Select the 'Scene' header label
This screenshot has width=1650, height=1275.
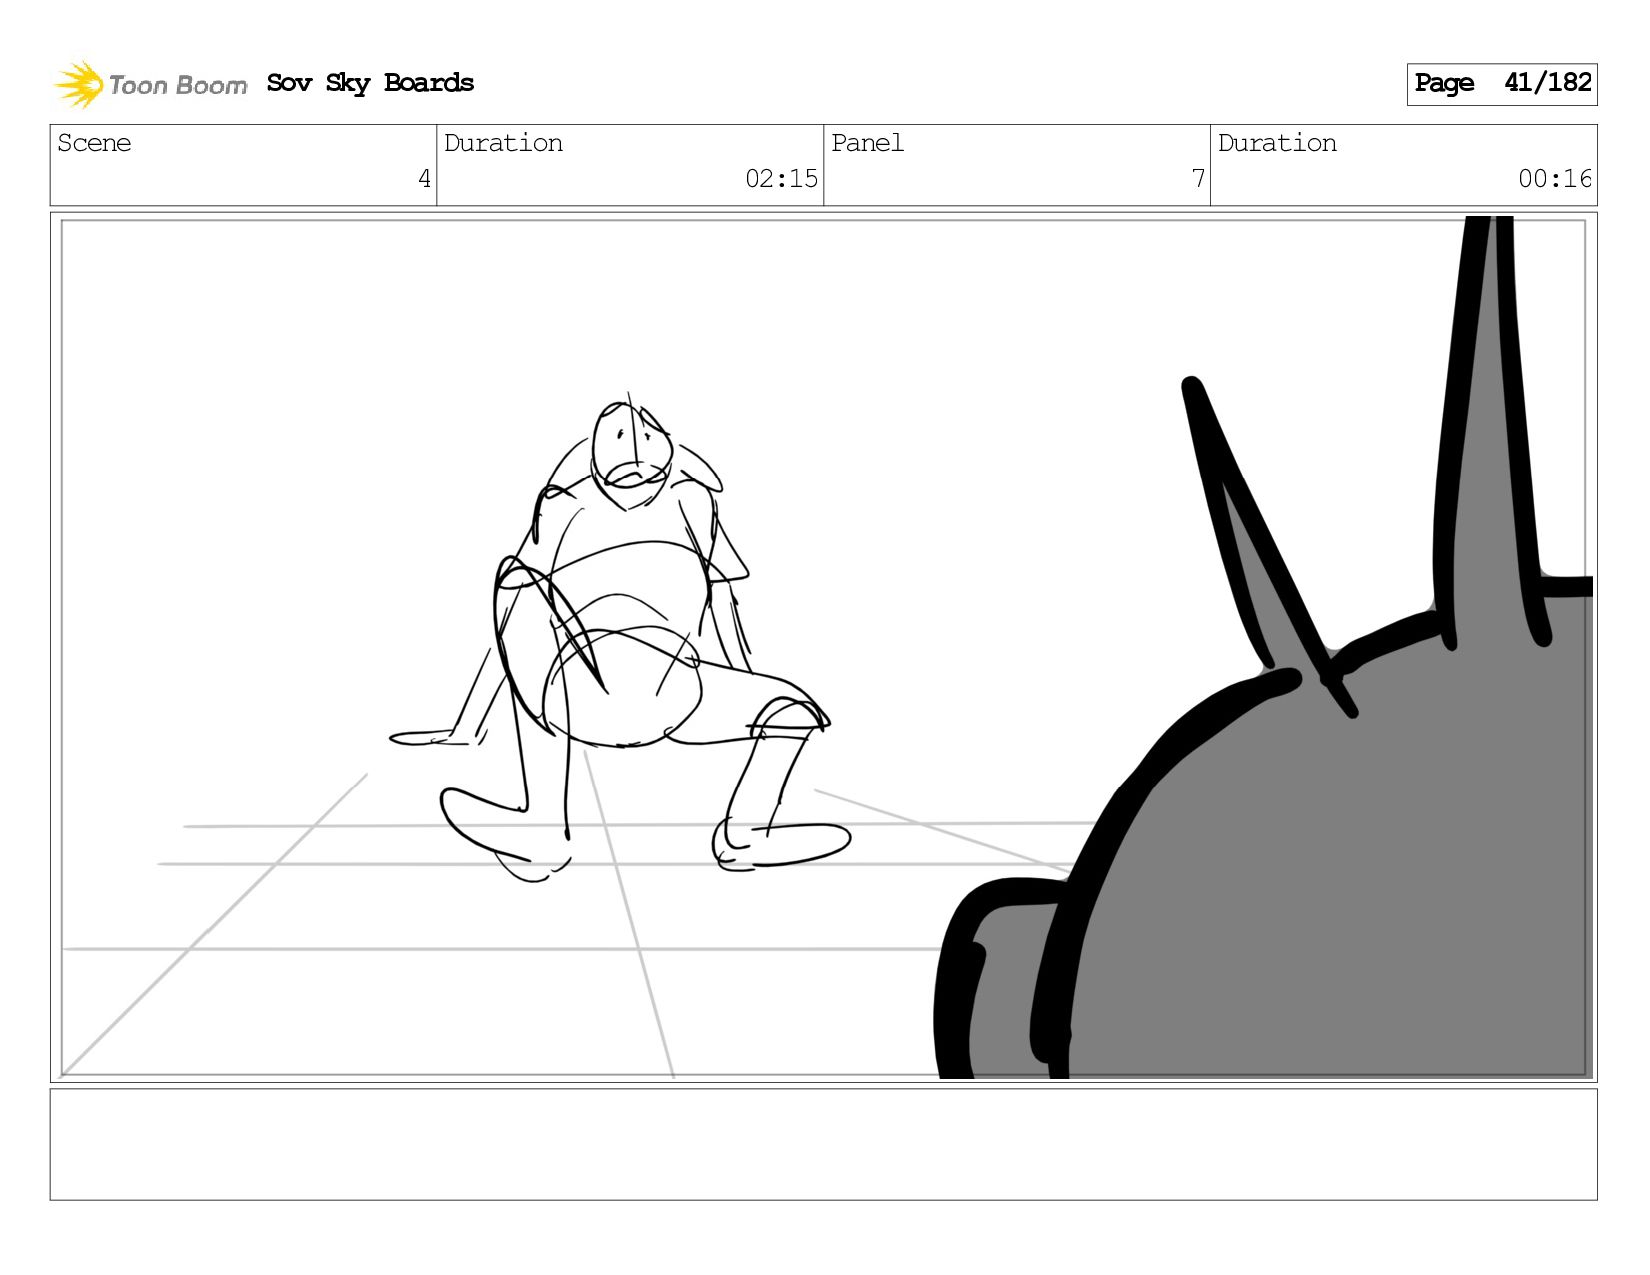point(94,143)
